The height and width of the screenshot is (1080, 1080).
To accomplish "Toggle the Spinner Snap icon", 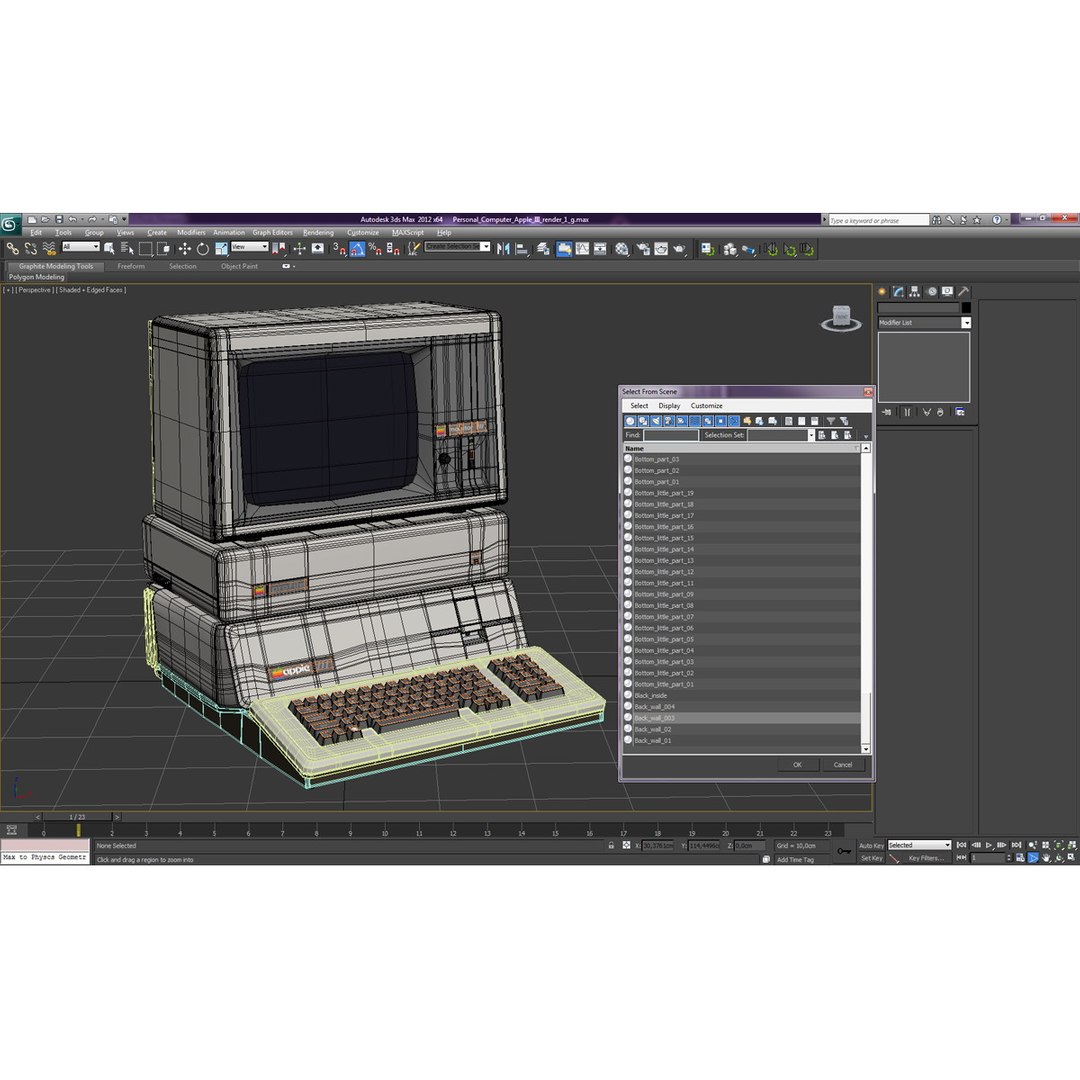I will (x=393, y=249).
